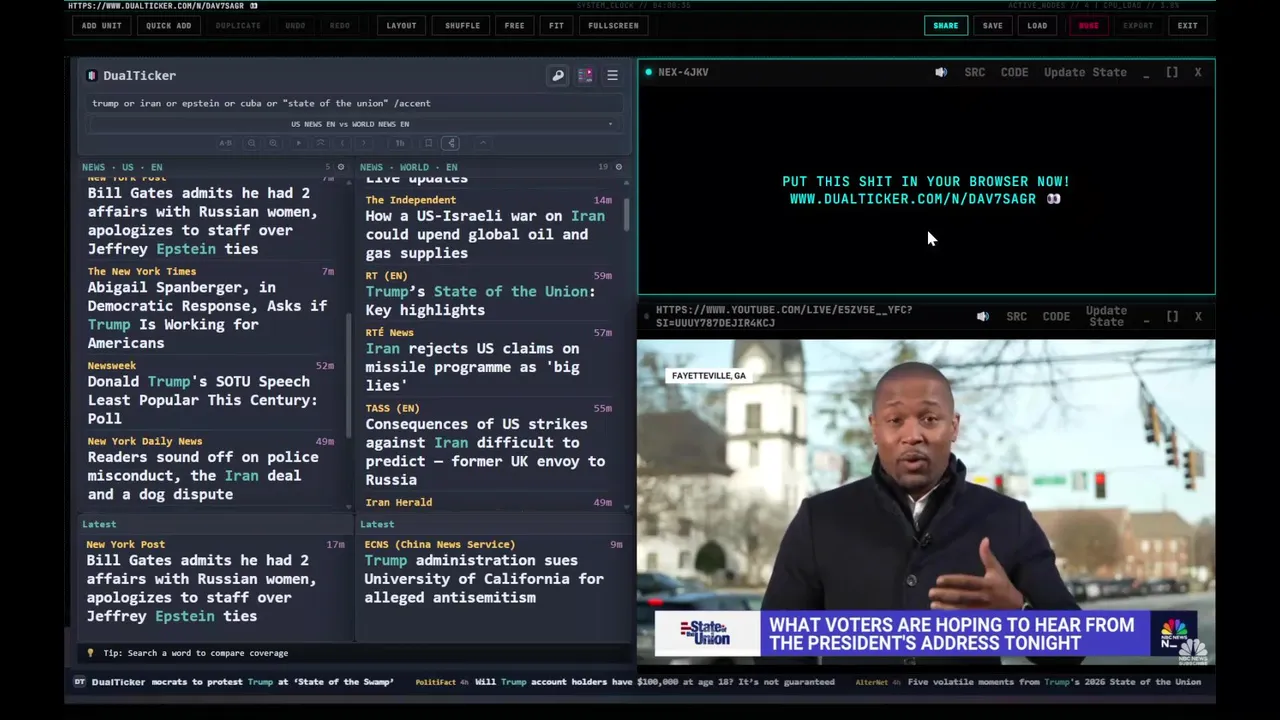
Task: Click the bookmark icon in ticker toolbar
Action: tap(428, 143)
